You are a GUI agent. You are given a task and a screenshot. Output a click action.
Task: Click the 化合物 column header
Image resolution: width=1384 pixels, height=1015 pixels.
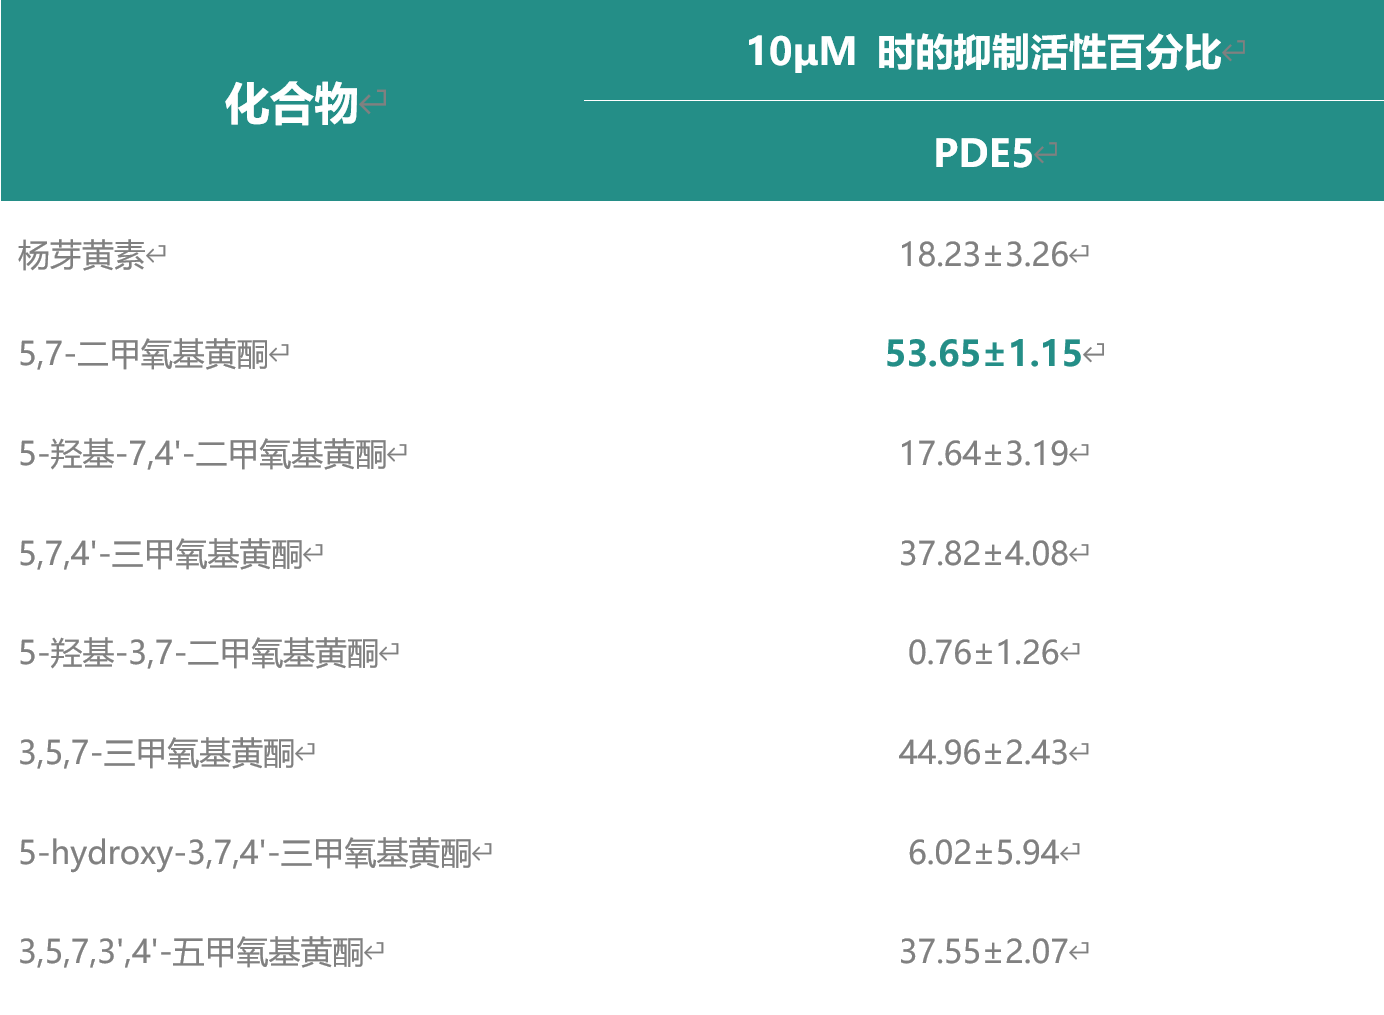click(291, 104)
